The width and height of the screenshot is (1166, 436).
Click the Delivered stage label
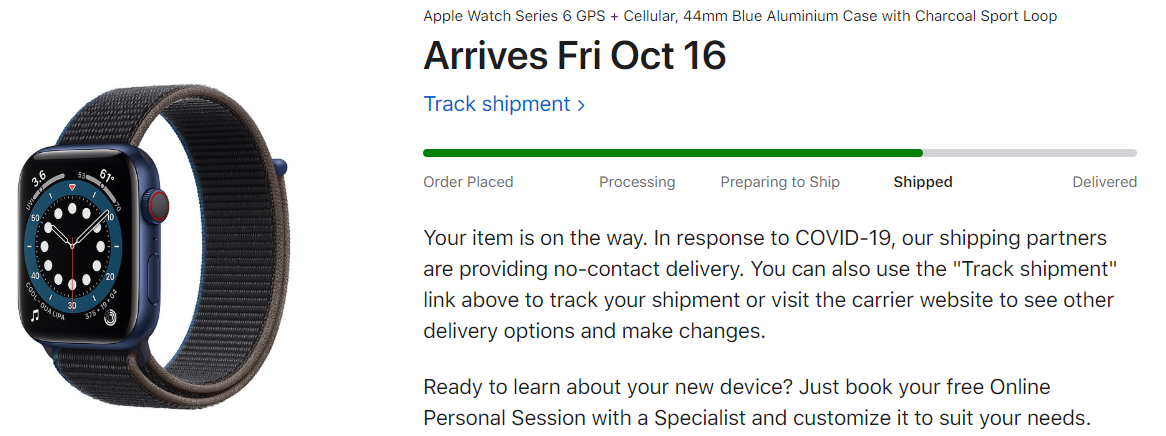click(x=1104, y=182)
